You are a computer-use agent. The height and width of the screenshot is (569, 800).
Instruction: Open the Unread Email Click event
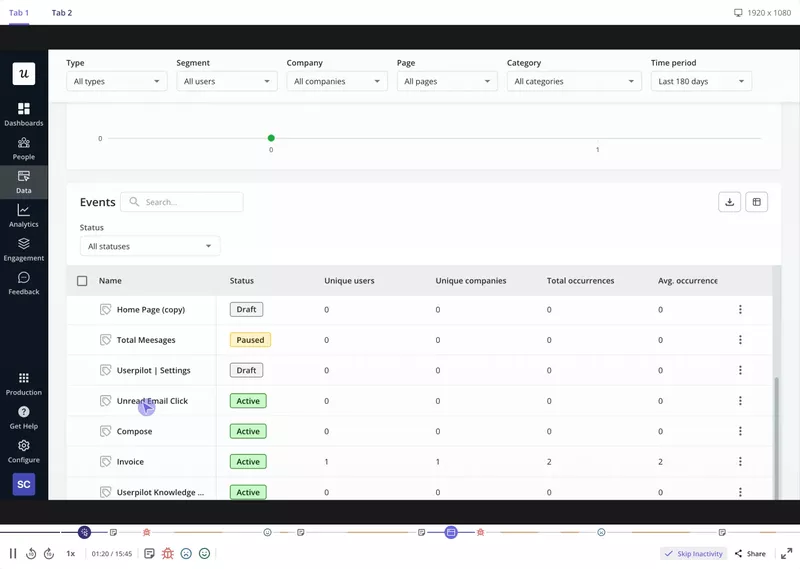[152, 401]
